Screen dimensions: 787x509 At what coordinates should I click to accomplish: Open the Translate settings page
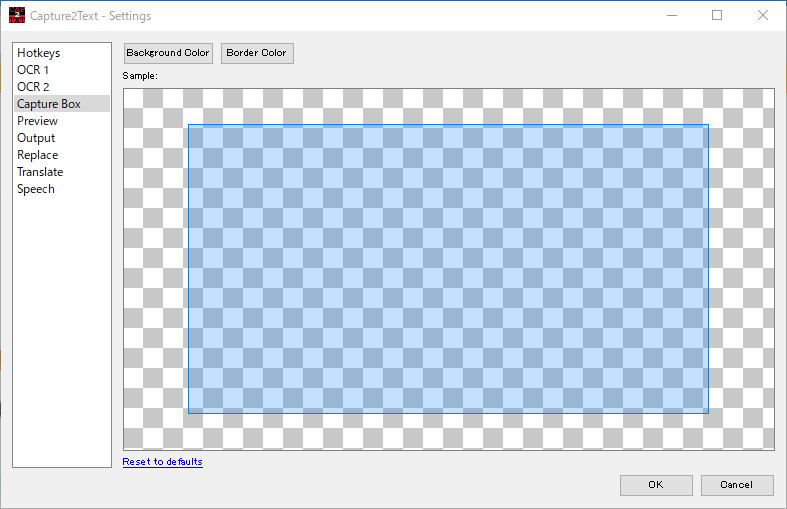[x=40, y=172]
